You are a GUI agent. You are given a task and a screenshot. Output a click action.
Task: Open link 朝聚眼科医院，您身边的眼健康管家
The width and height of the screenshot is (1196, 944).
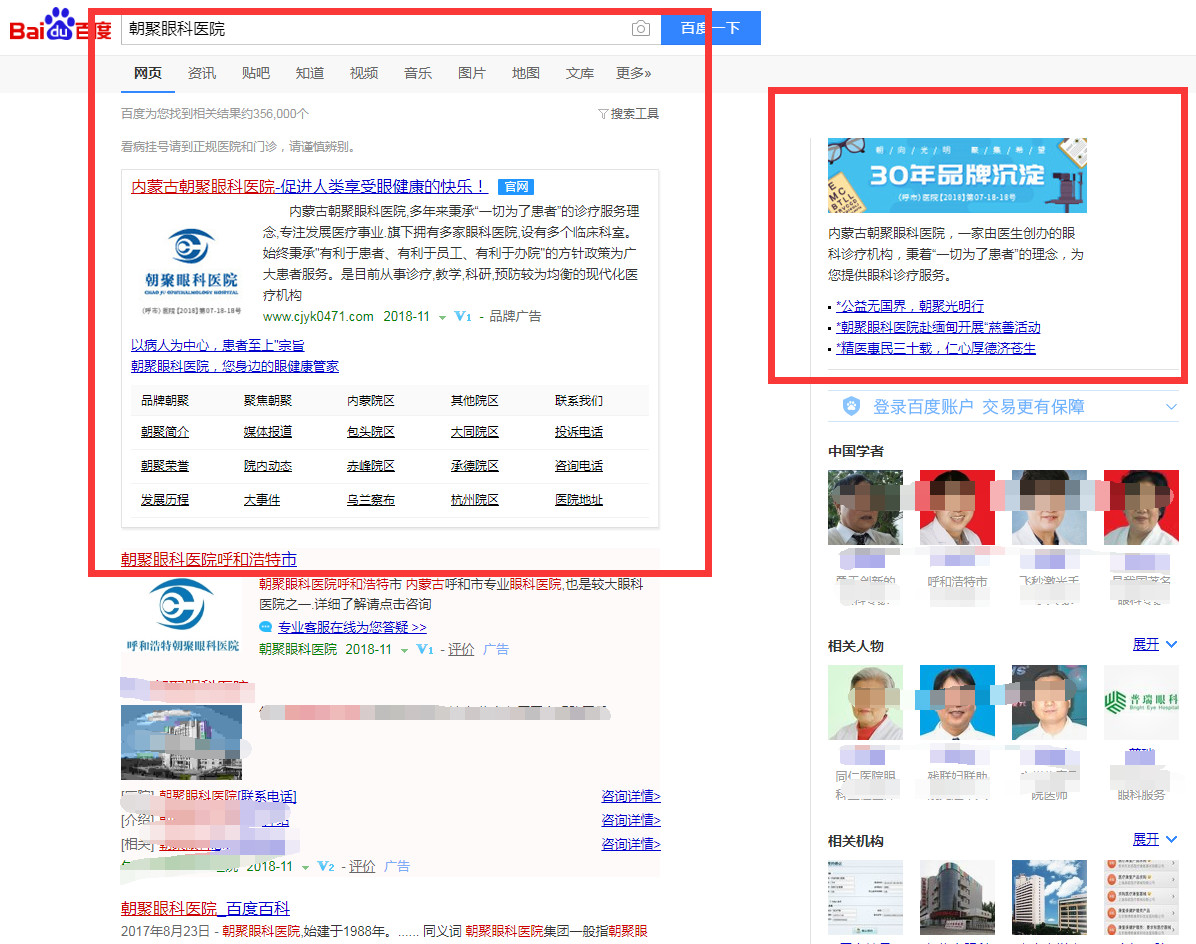235,366
